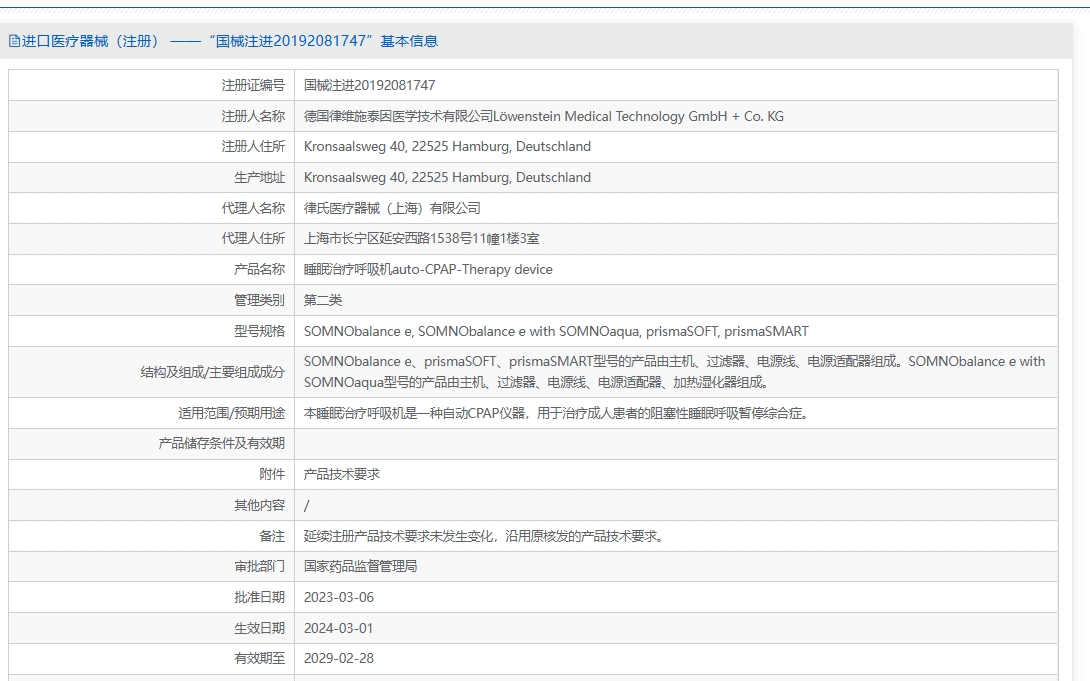Select the effective date "2024-03-01"
This screenshot has height=681, width=1090.
pyautogui.click(x=339, y=628)
